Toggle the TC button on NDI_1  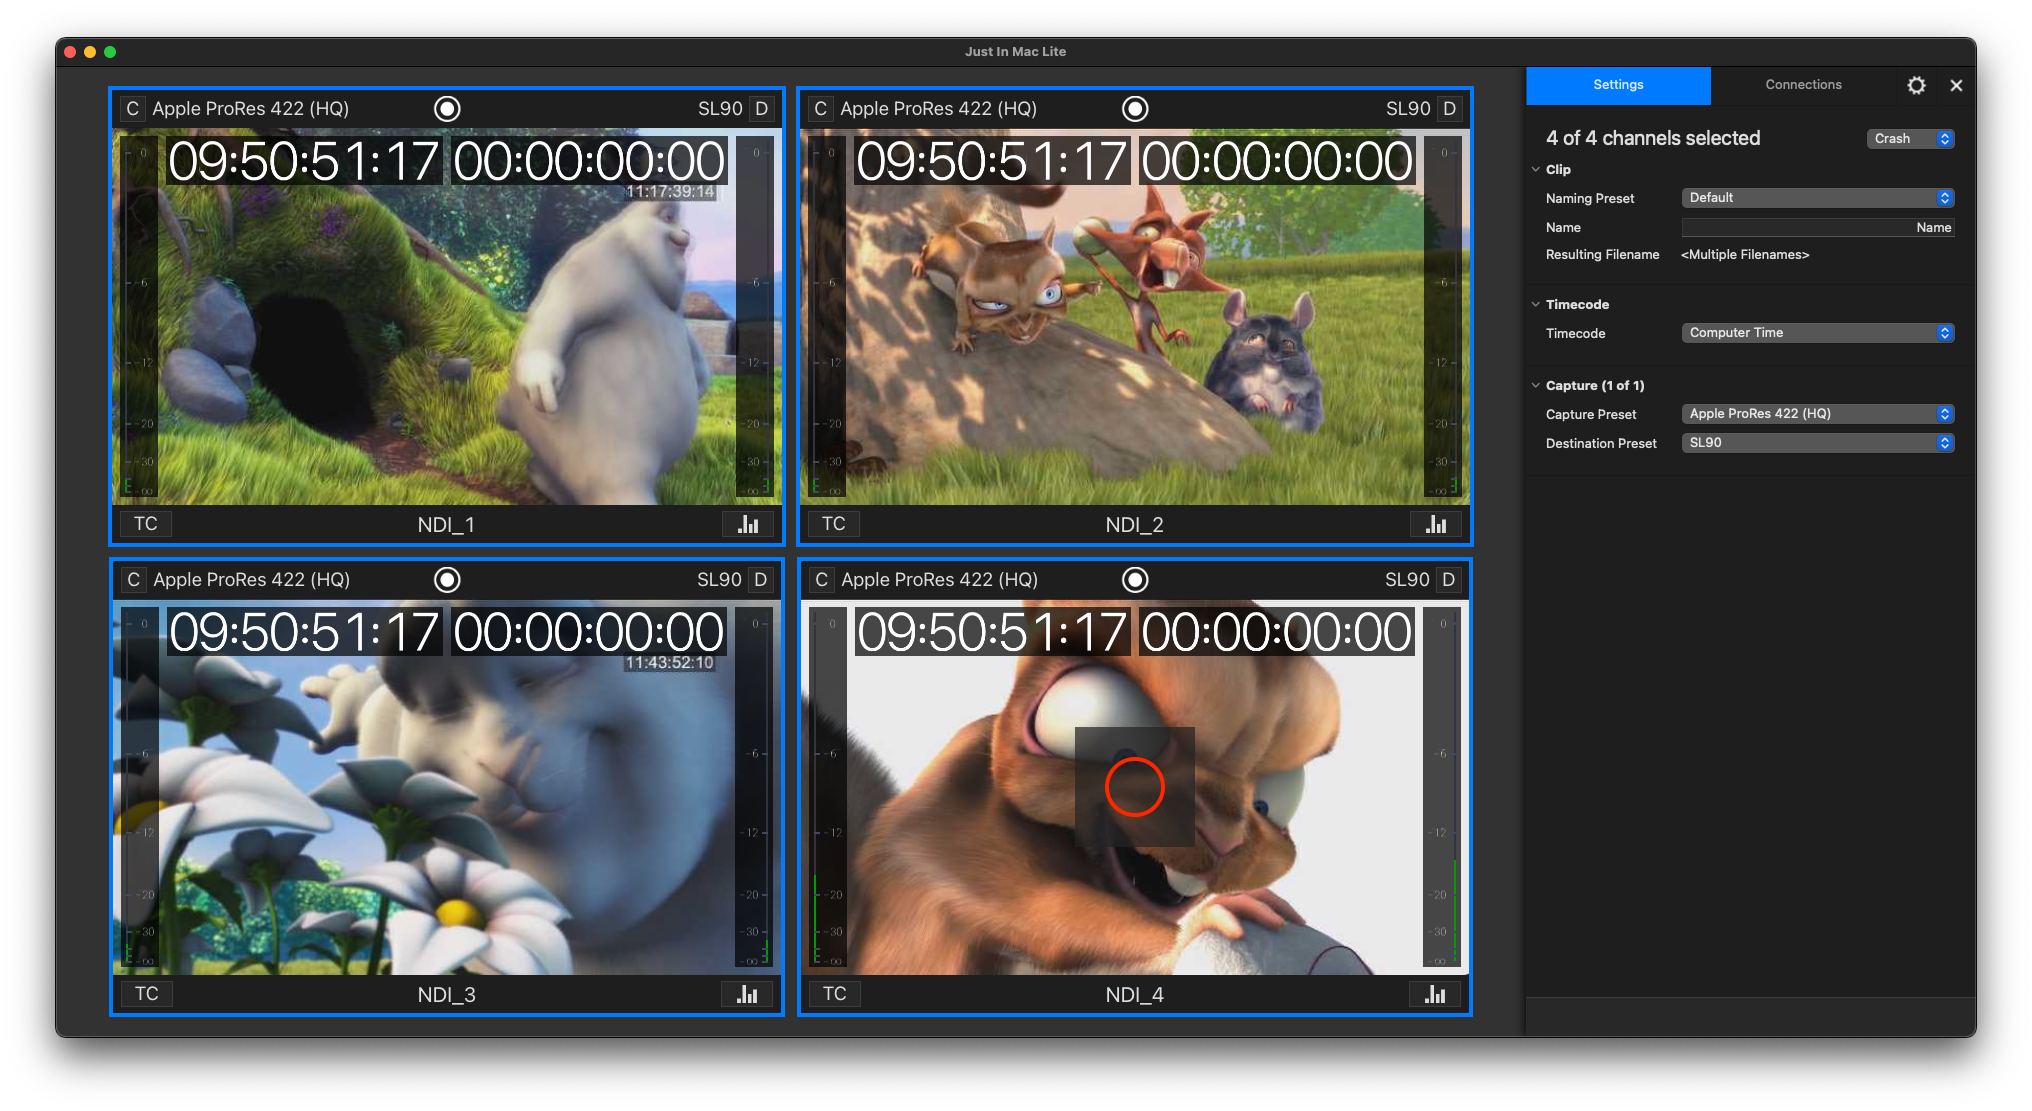coord(146,524)
